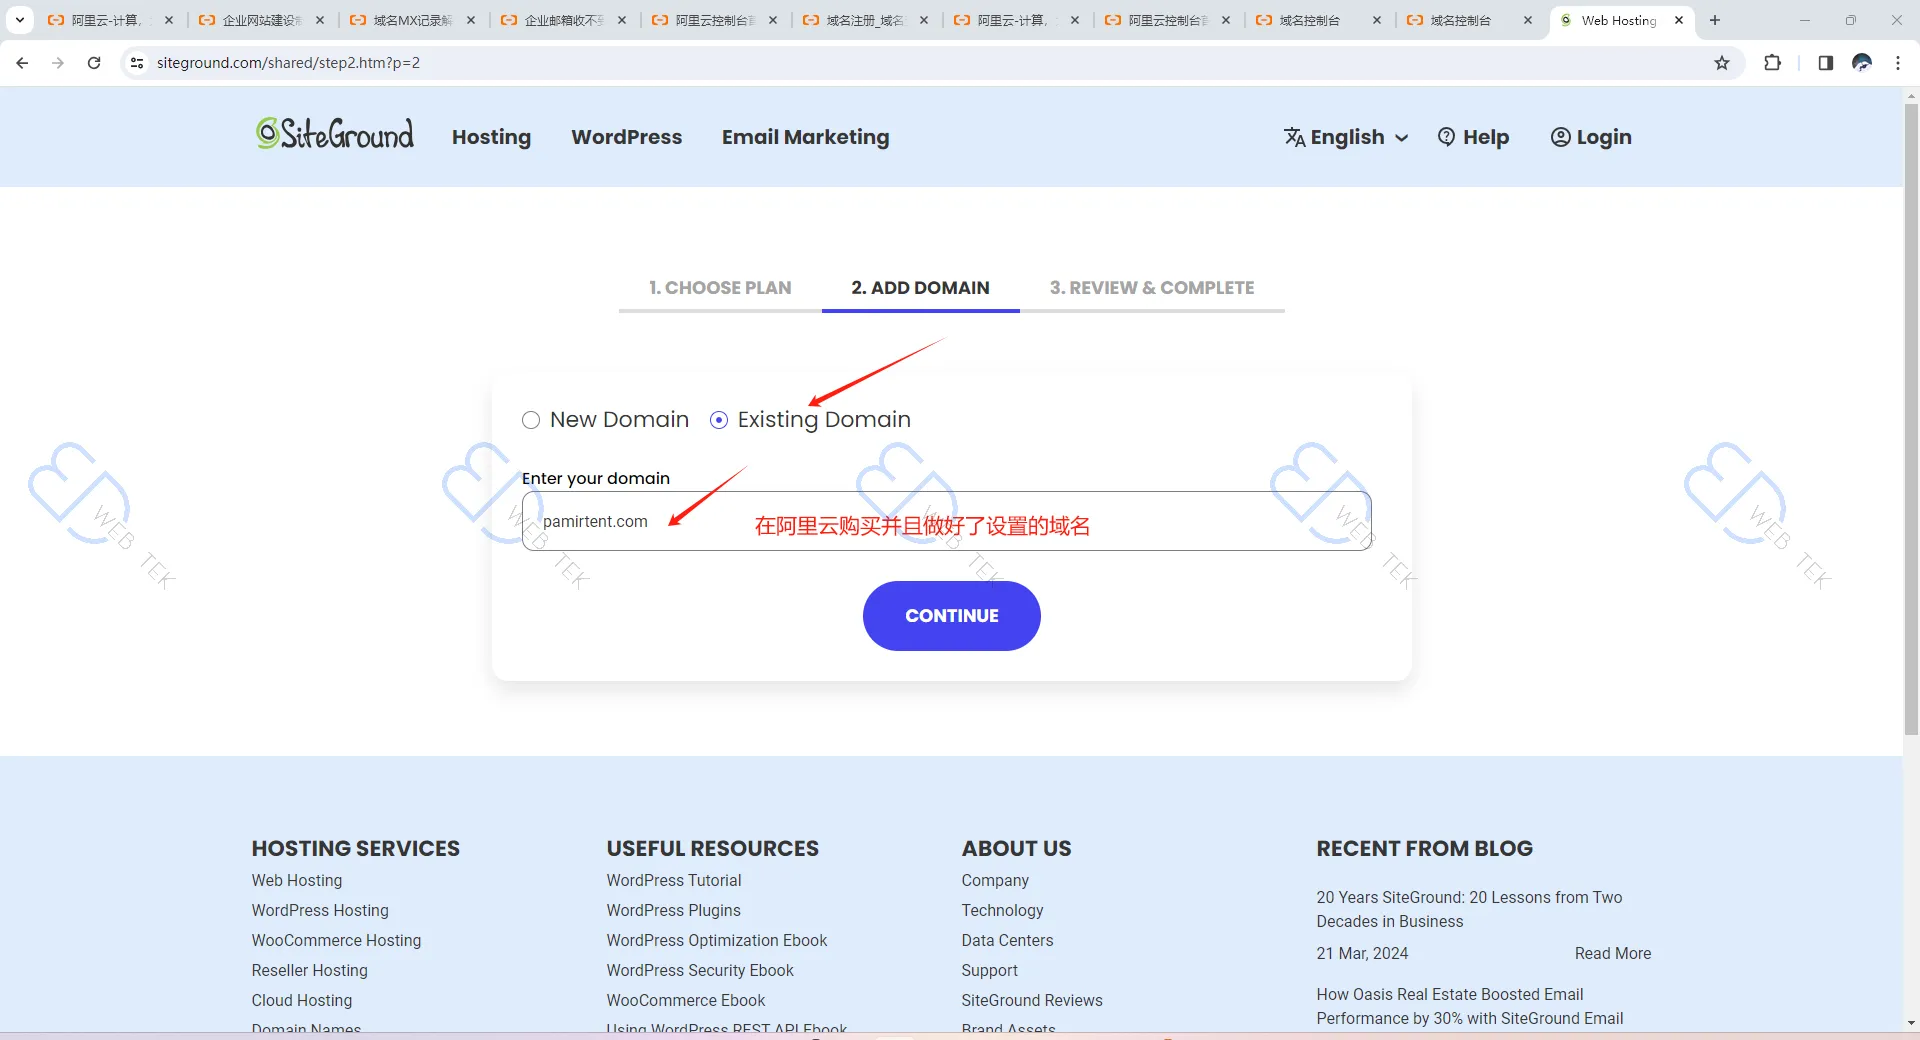1920x1040 pixels.
Task: Open WordPress Optimization Ebook link
Action: pos(717,941)
